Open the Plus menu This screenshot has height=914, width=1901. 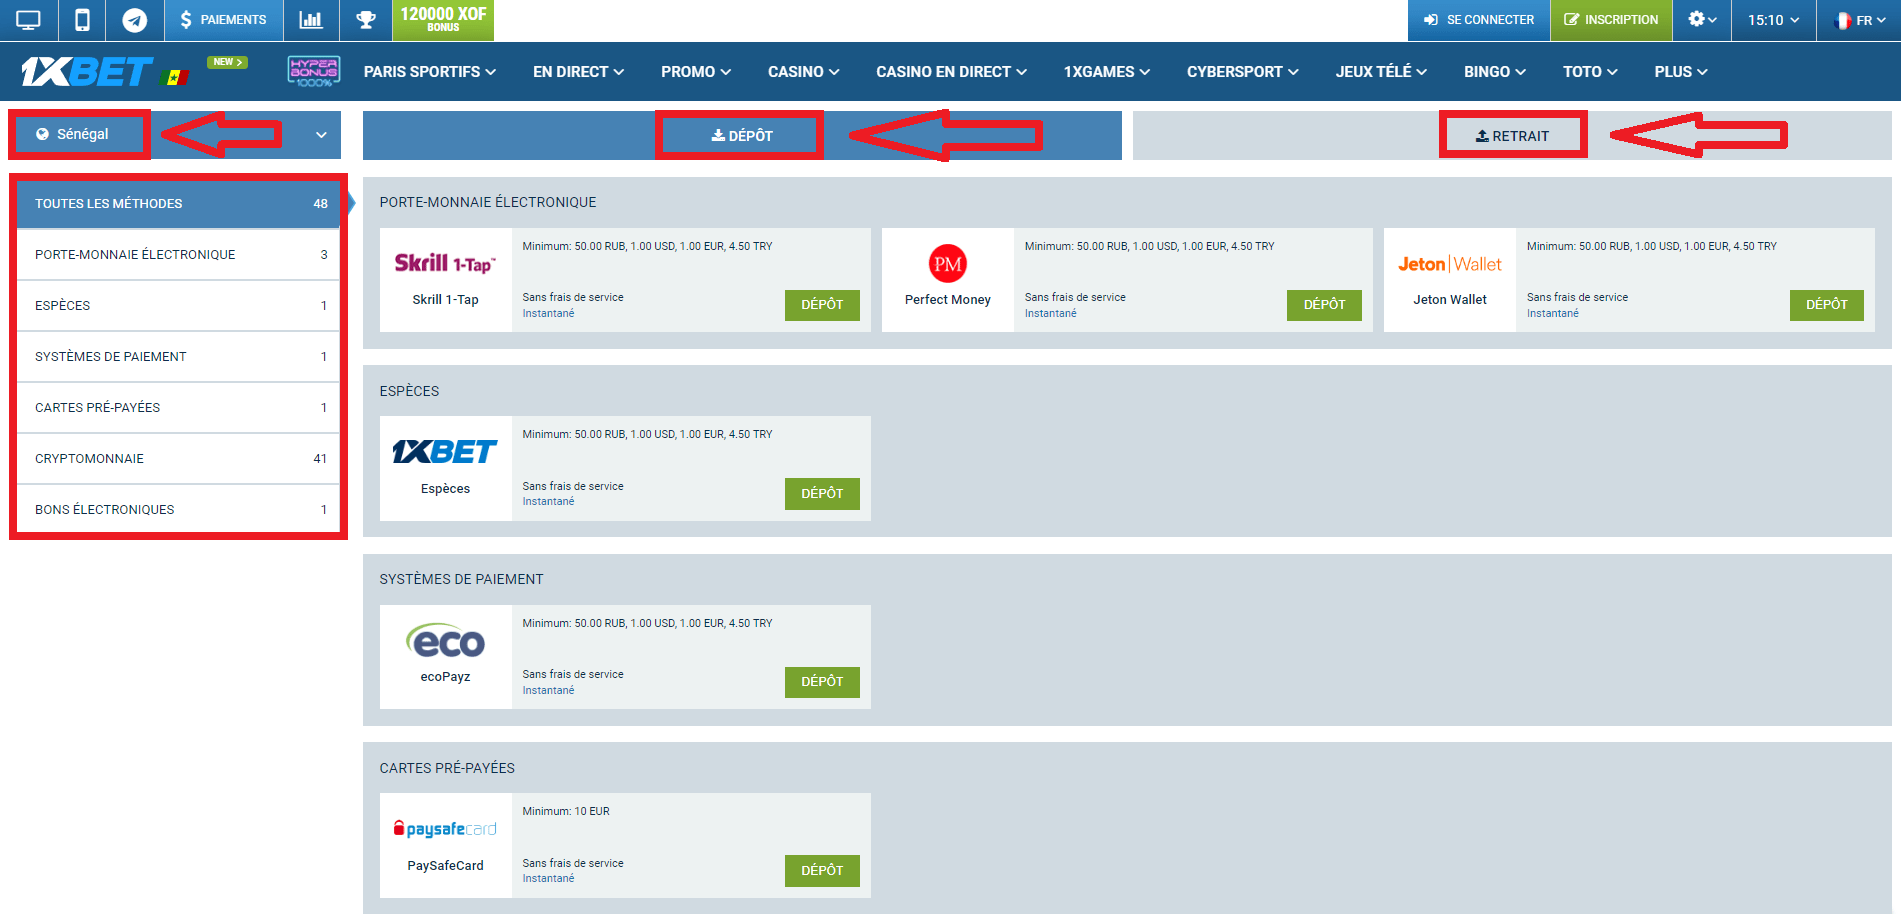point(1680,72)
